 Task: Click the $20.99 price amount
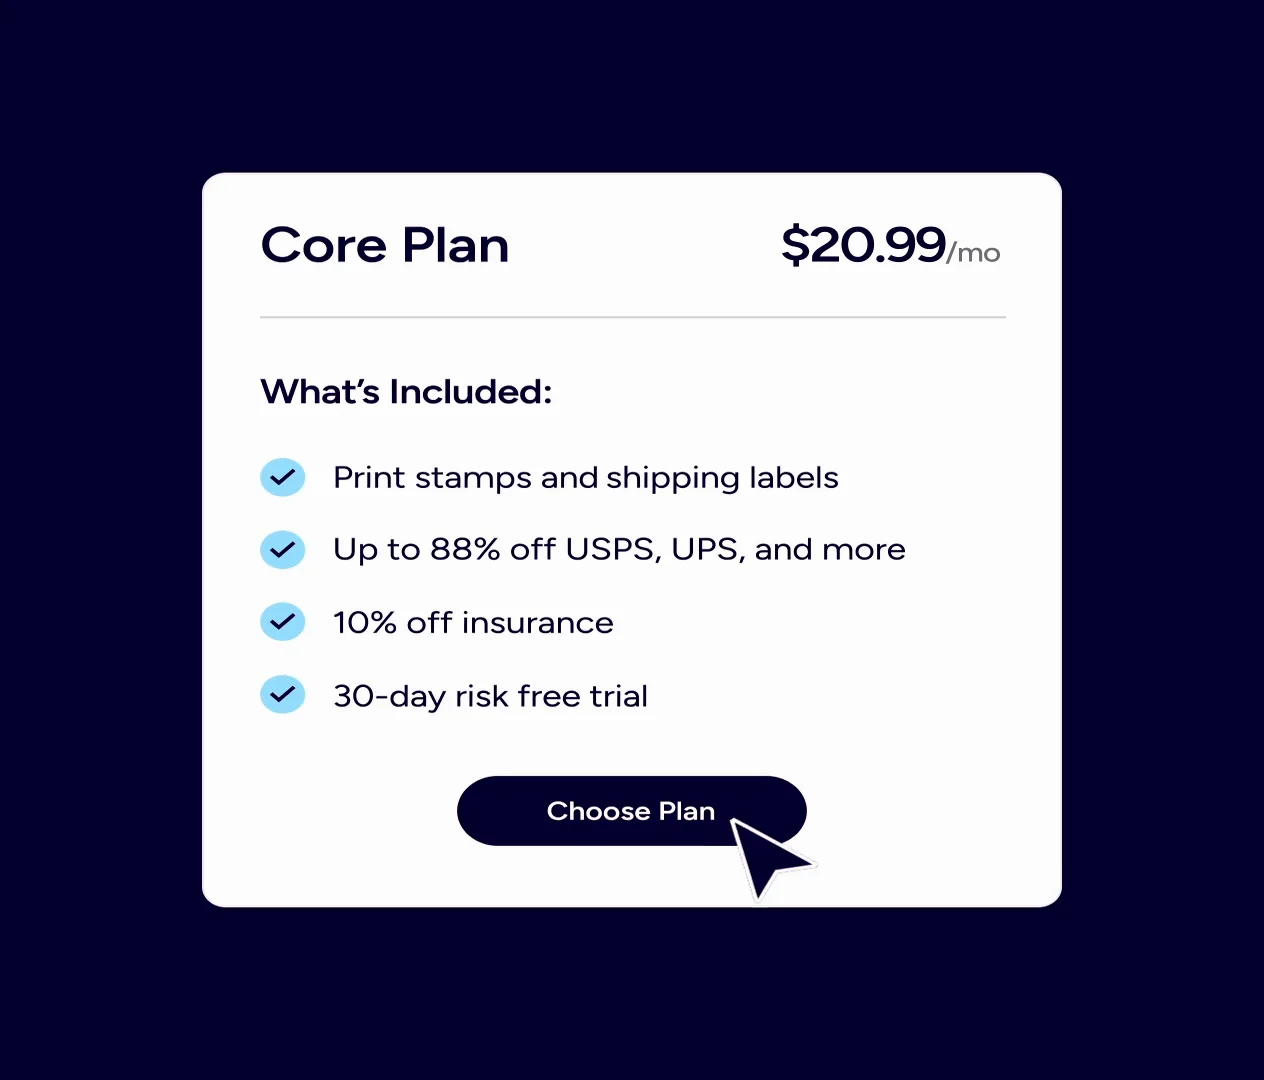(863, 245)
